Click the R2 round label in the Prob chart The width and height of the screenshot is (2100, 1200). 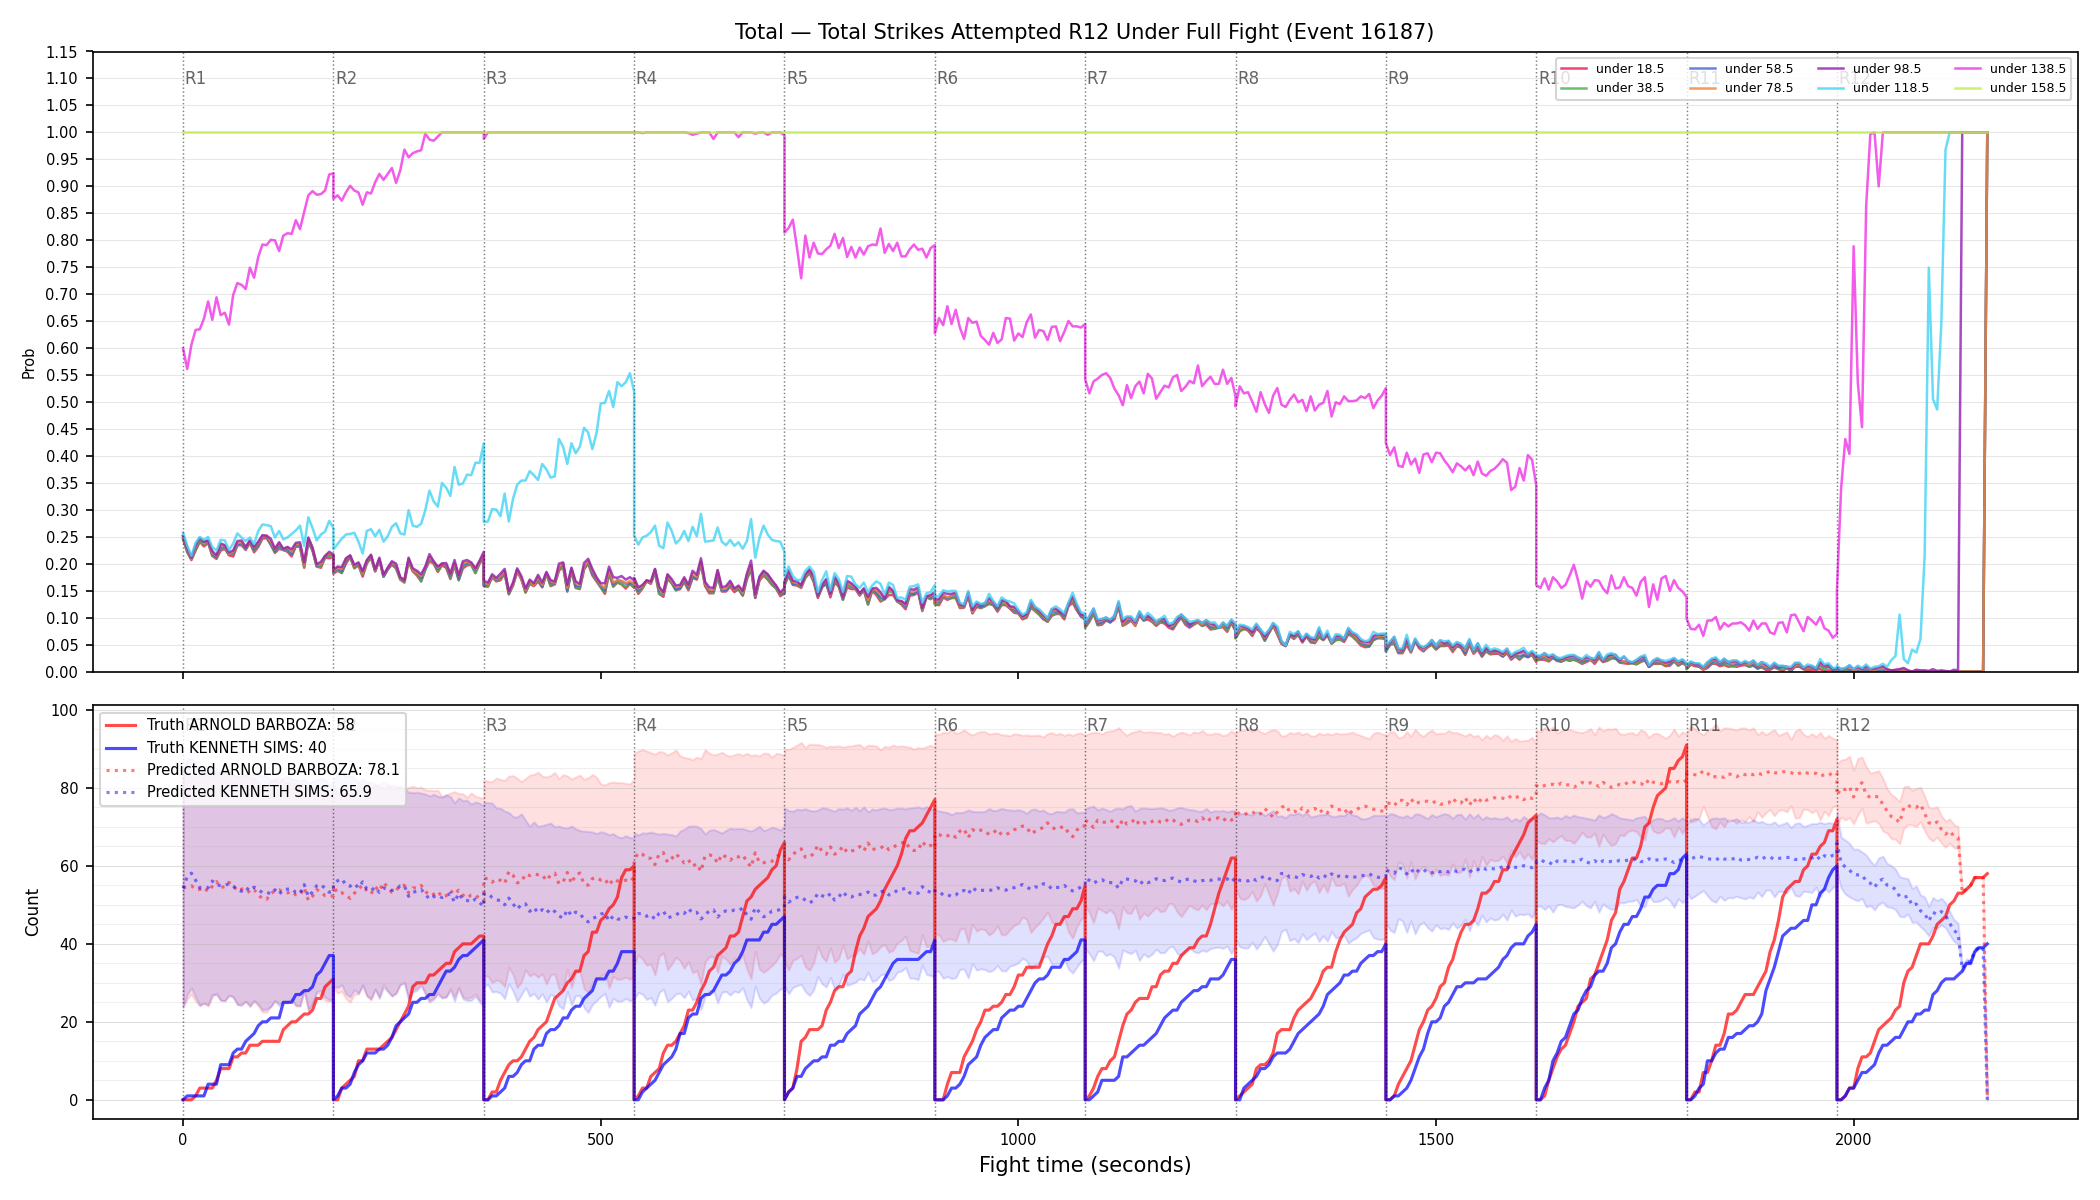346,78
